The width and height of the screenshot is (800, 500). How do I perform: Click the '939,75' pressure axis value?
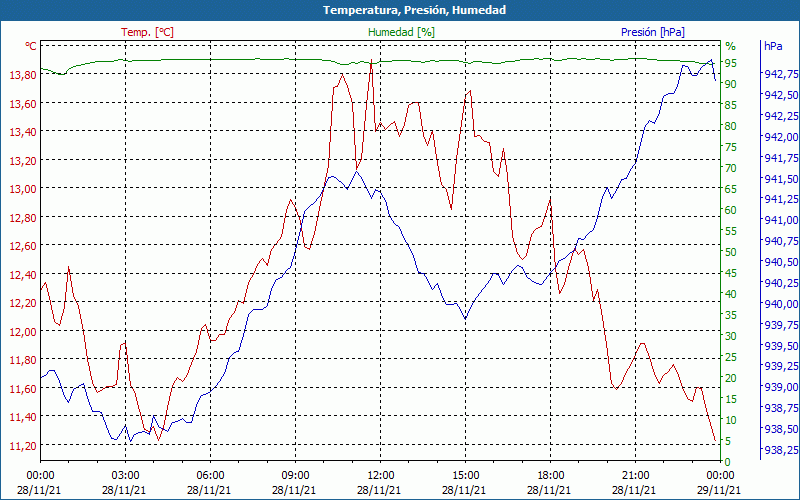pos(782,324)
